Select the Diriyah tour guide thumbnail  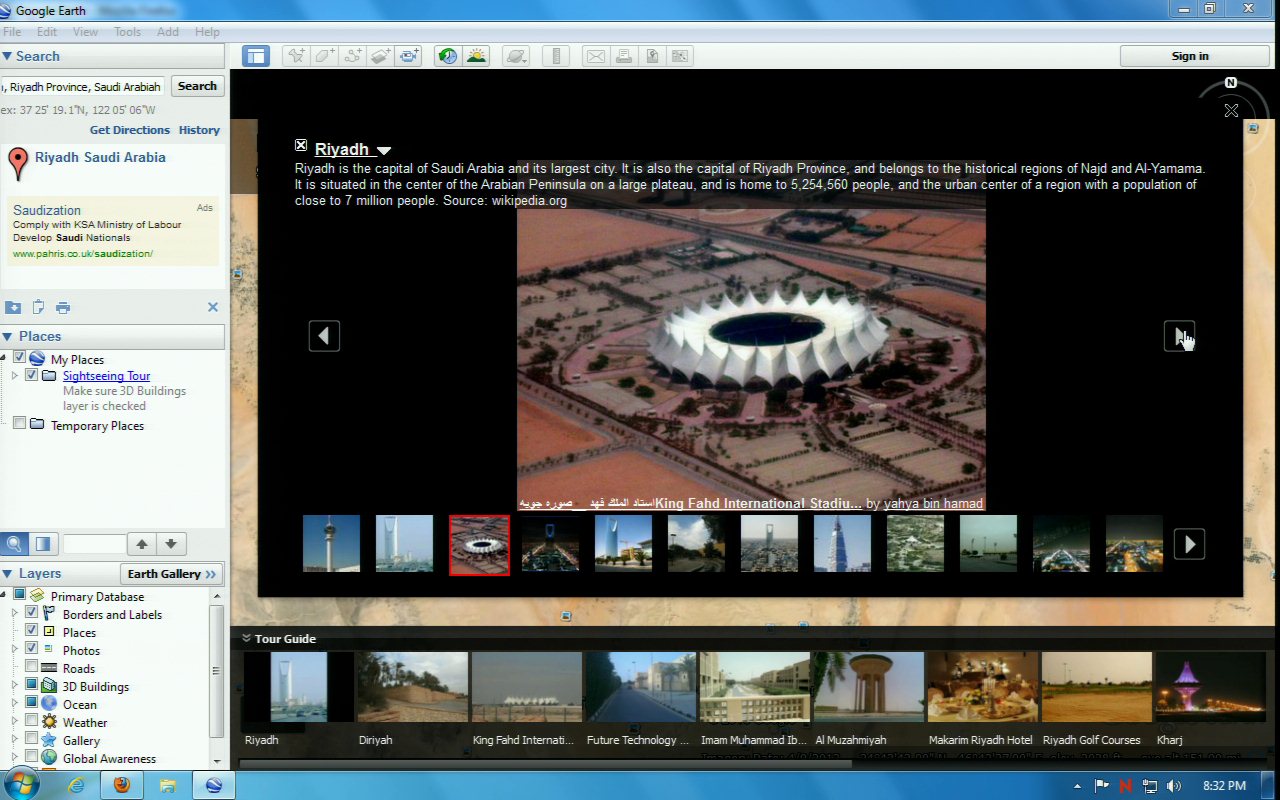[412, 688]
